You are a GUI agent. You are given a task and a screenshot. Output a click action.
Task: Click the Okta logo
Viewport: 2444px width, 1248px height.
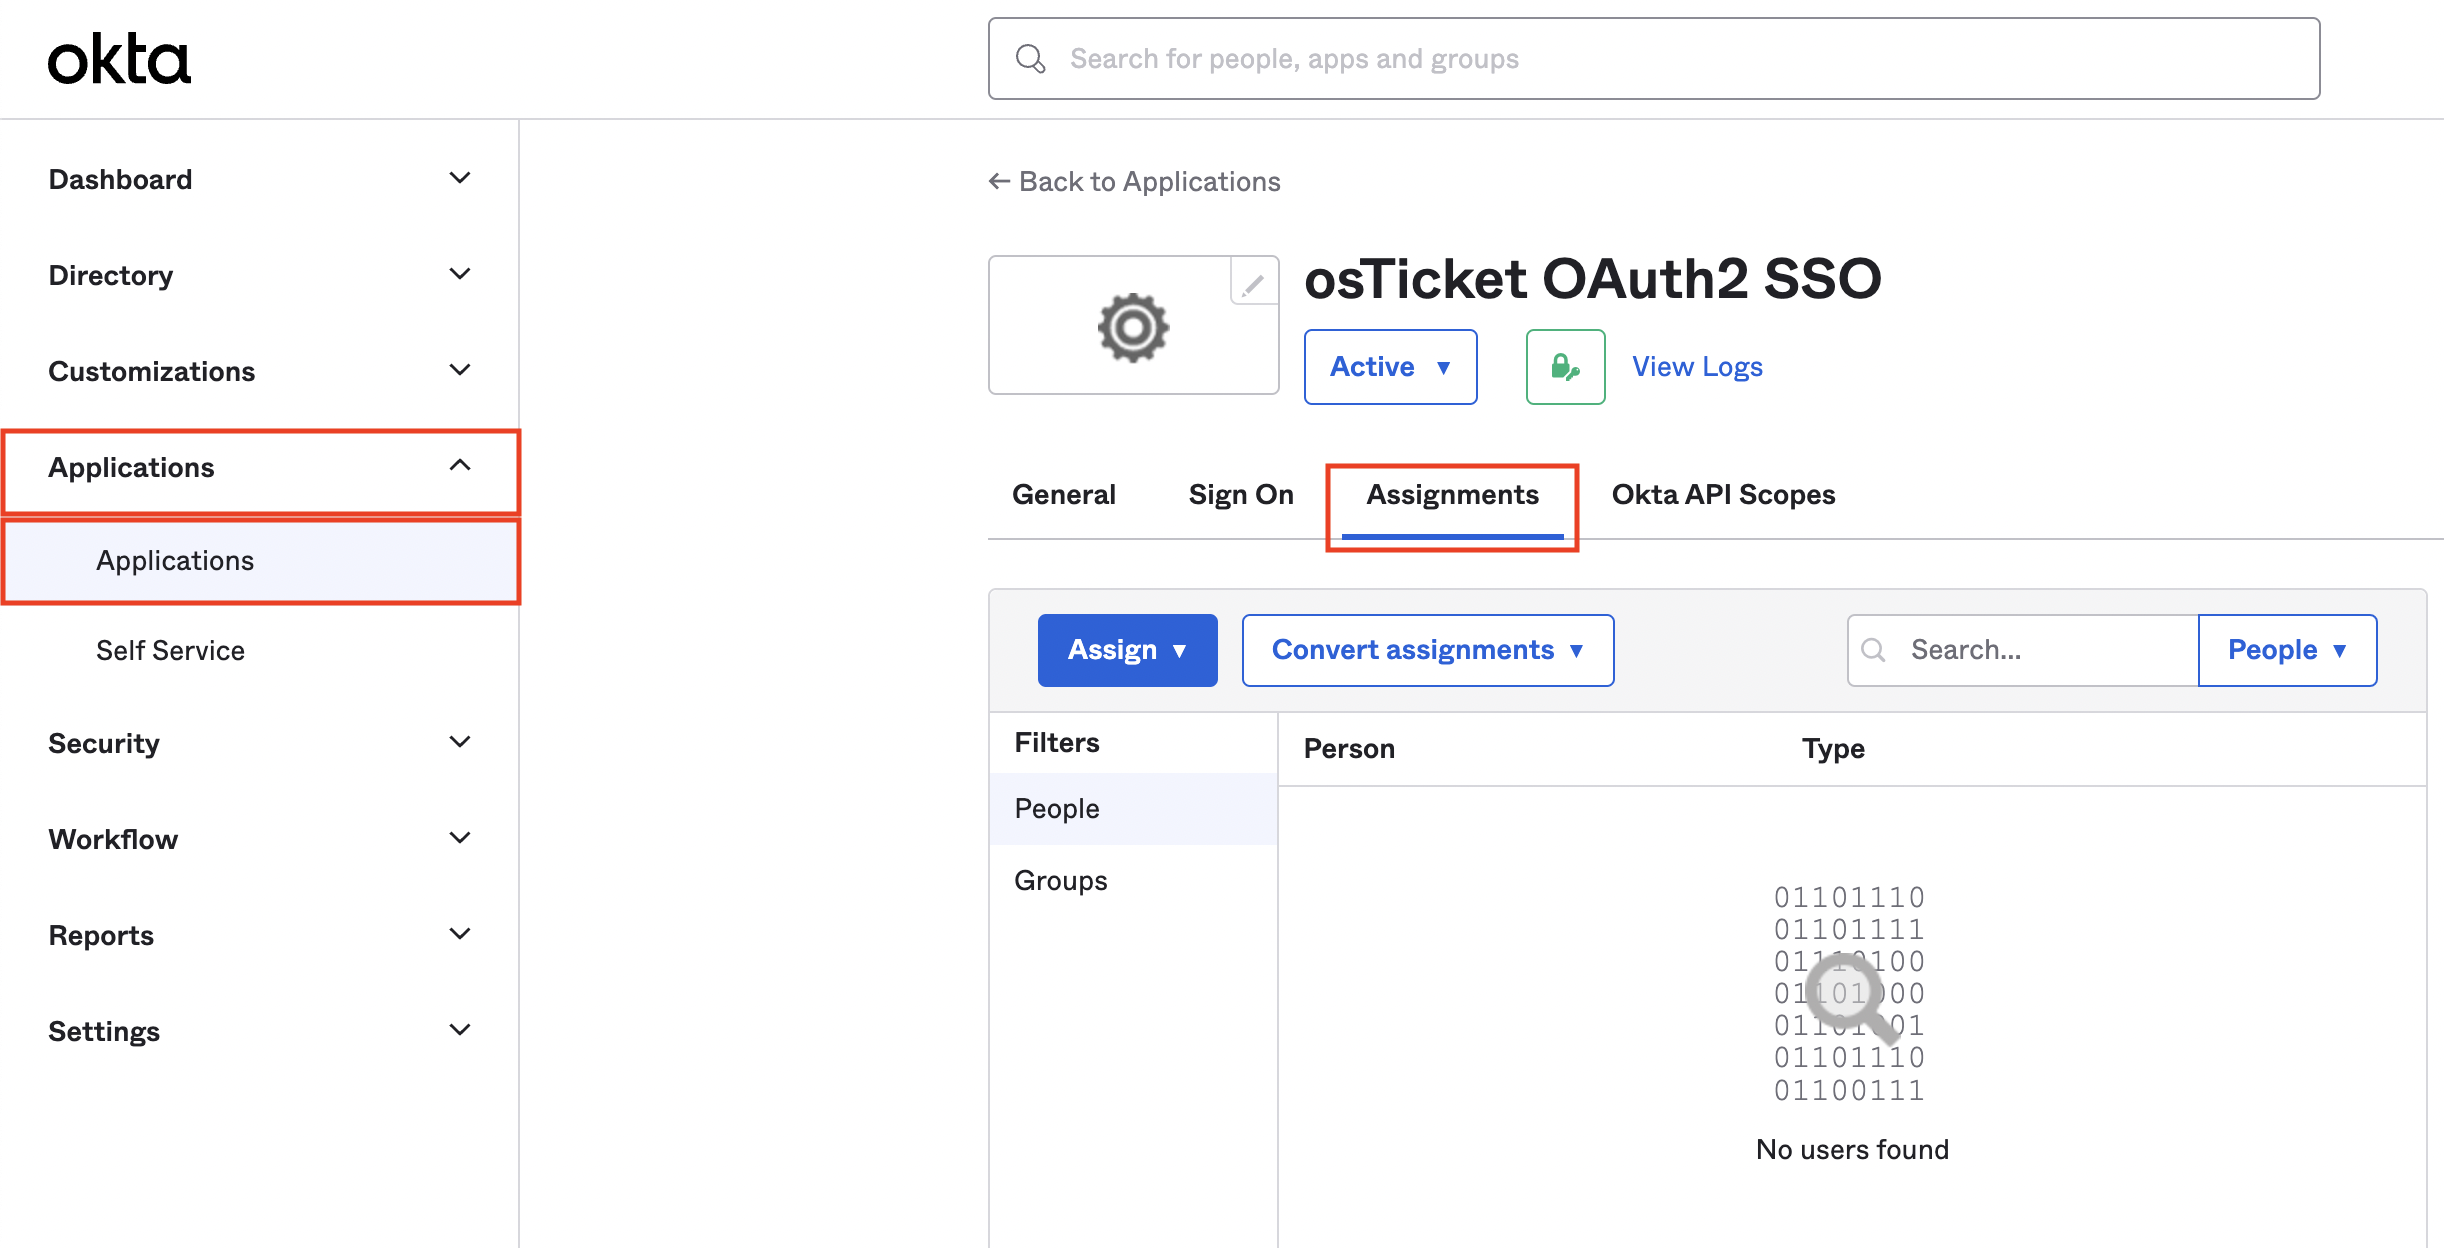(119, 59)
